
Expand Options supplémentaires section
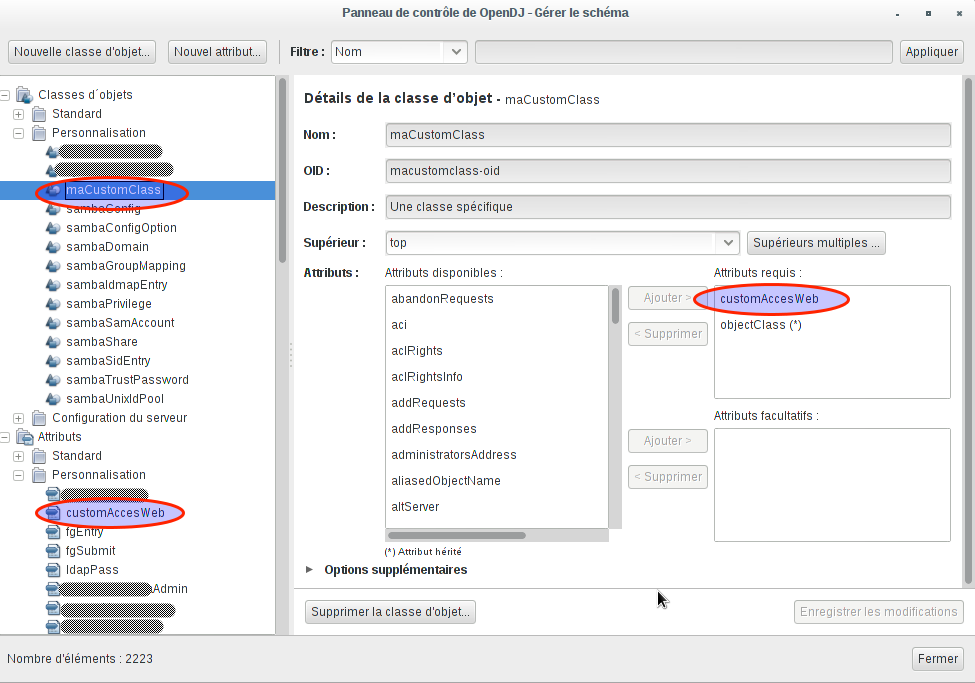[309, 570]
